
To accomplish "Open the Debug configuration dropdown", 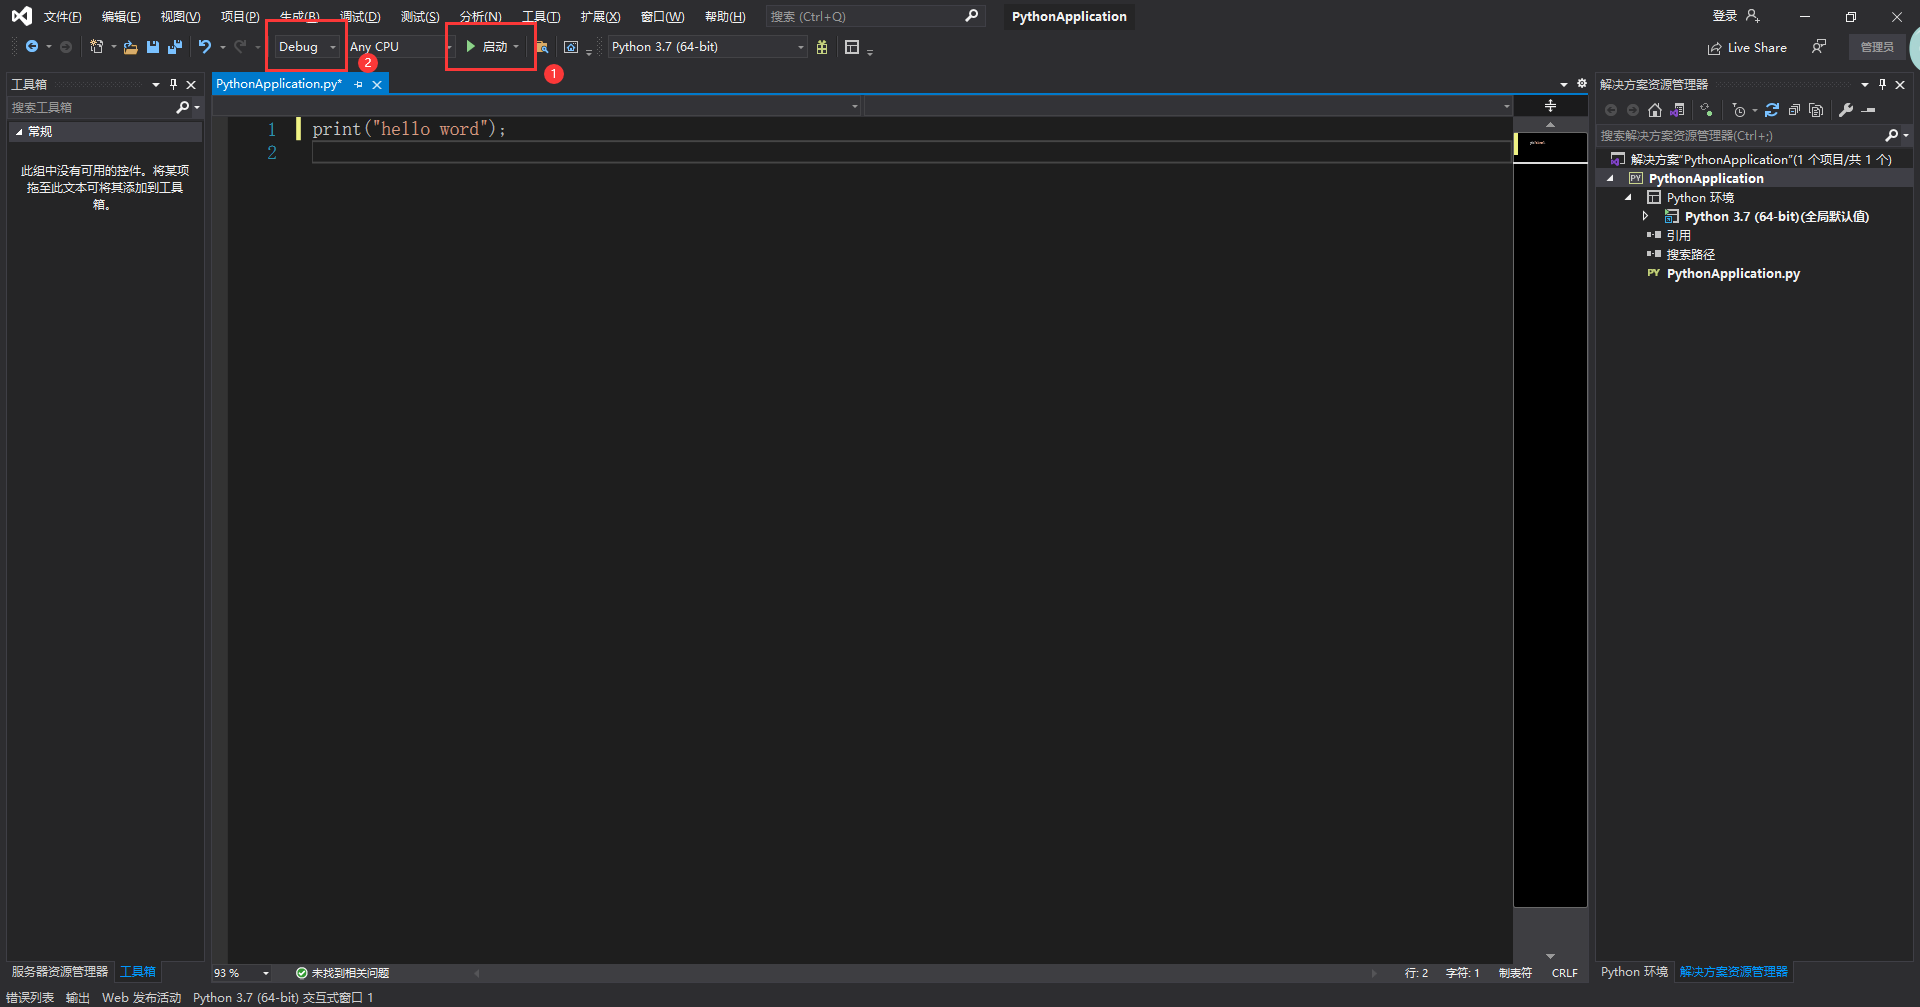I will pyautogui.click(x=333, y=46).
